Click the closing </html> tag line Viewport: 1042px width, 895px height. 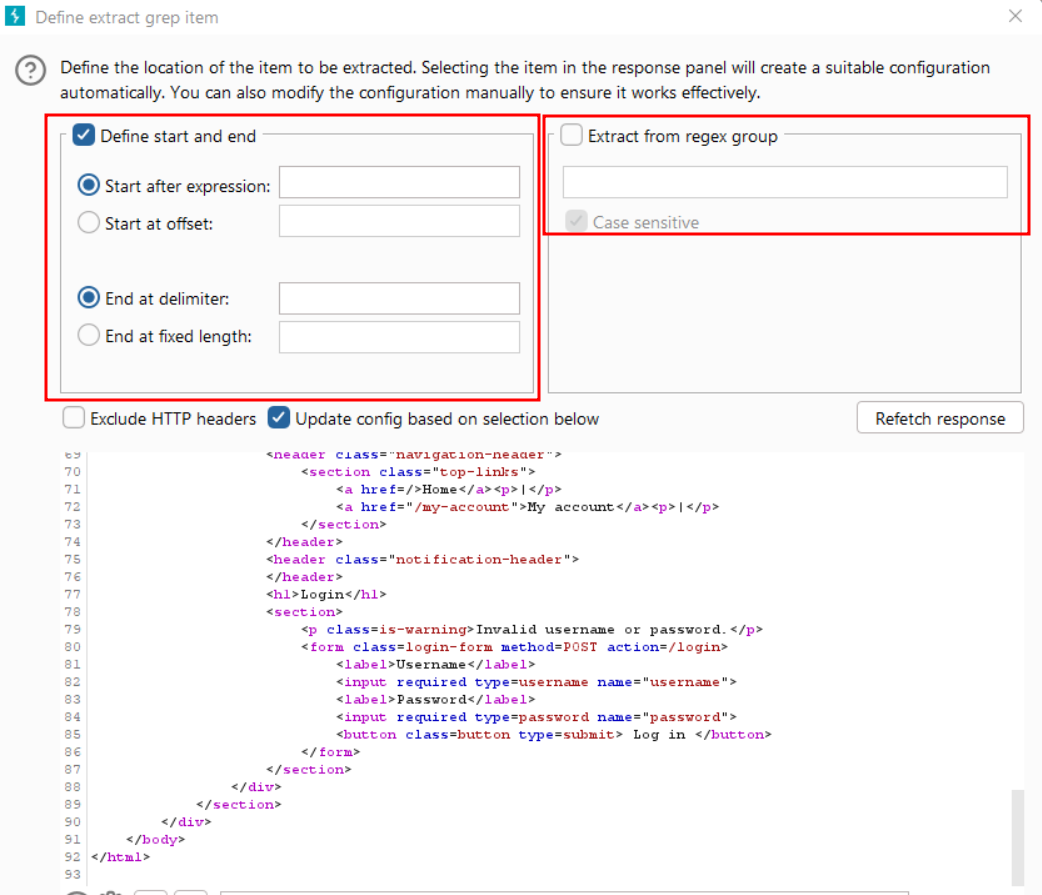(x=121, y=857)
